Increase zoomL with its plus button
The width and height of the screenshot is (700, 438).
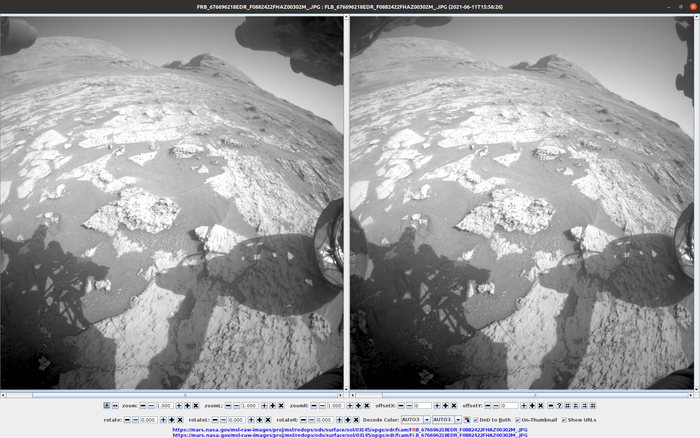coord(264,406)
